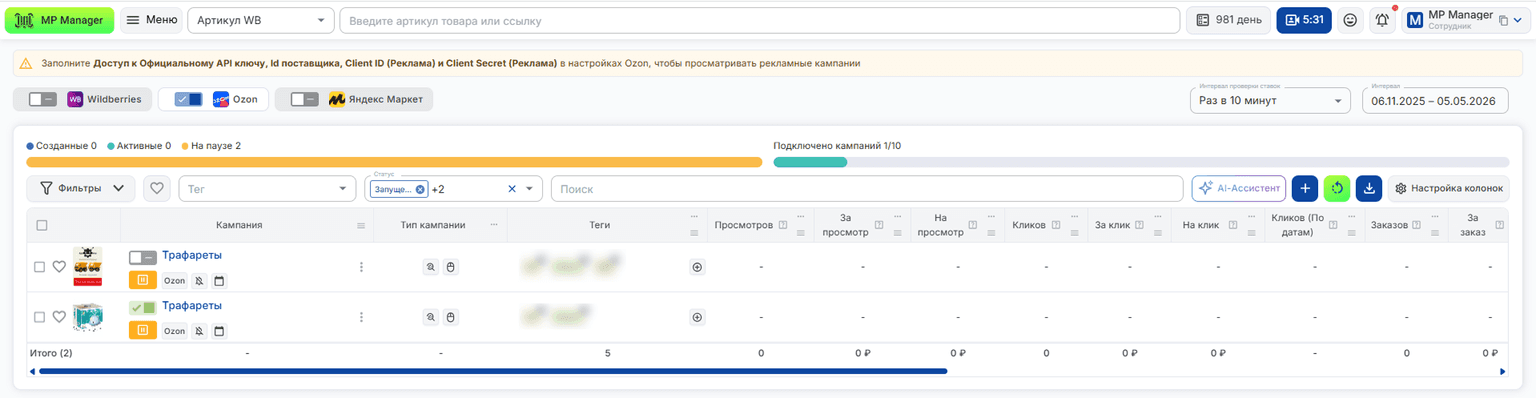1536x398 pixels.
Task: Open the Меню hamburger menu
Action: click(151, 20)
